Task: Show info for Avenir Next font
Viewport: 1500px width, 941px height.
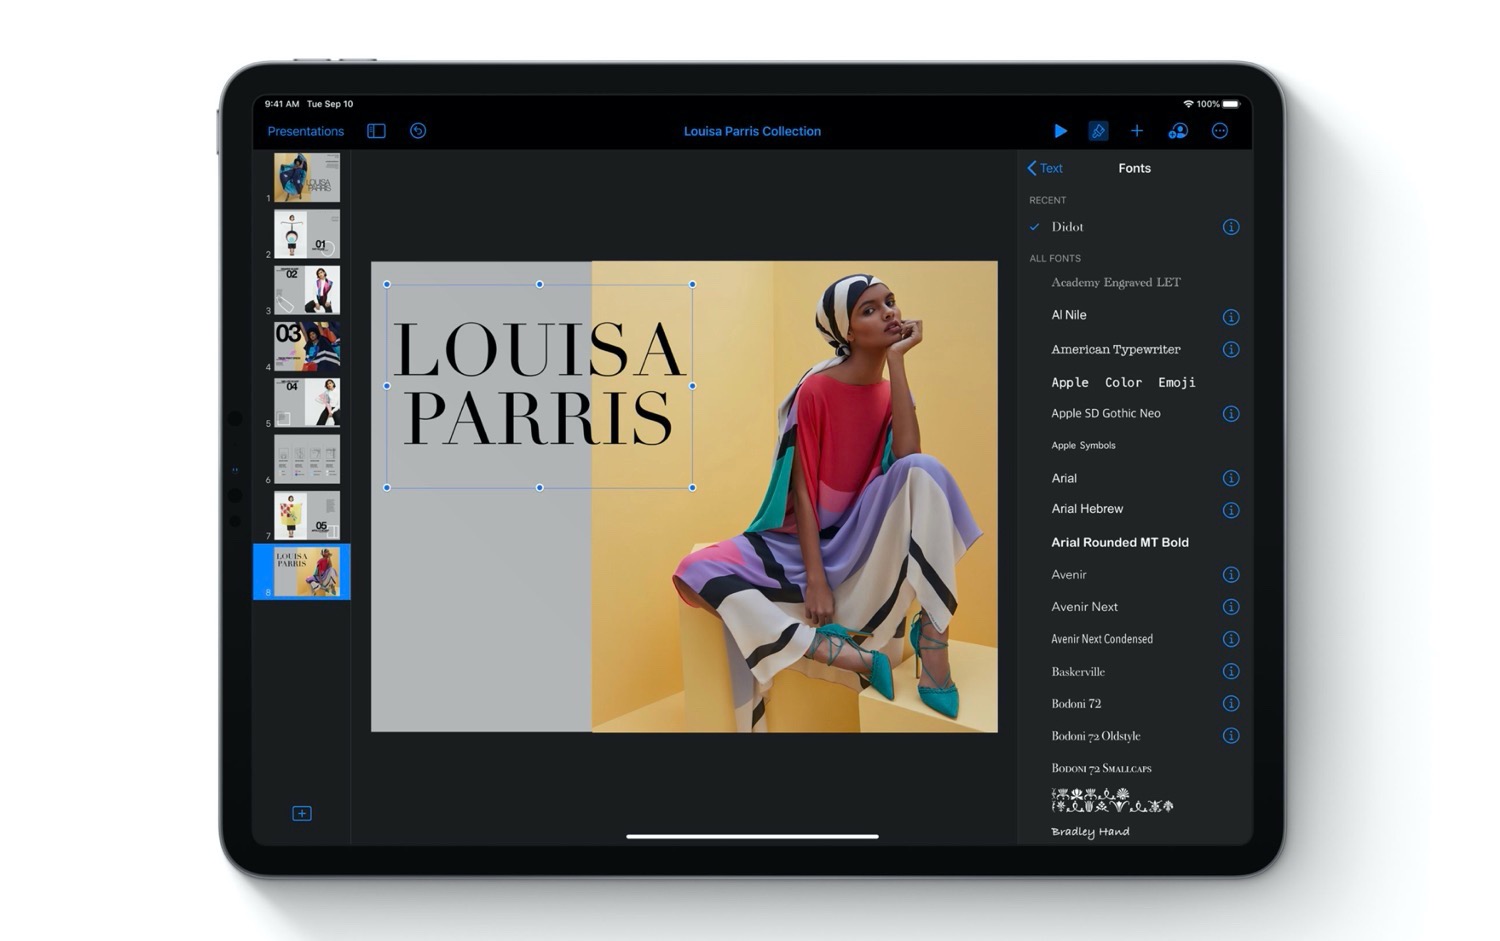Action: tap(1231, 607)
